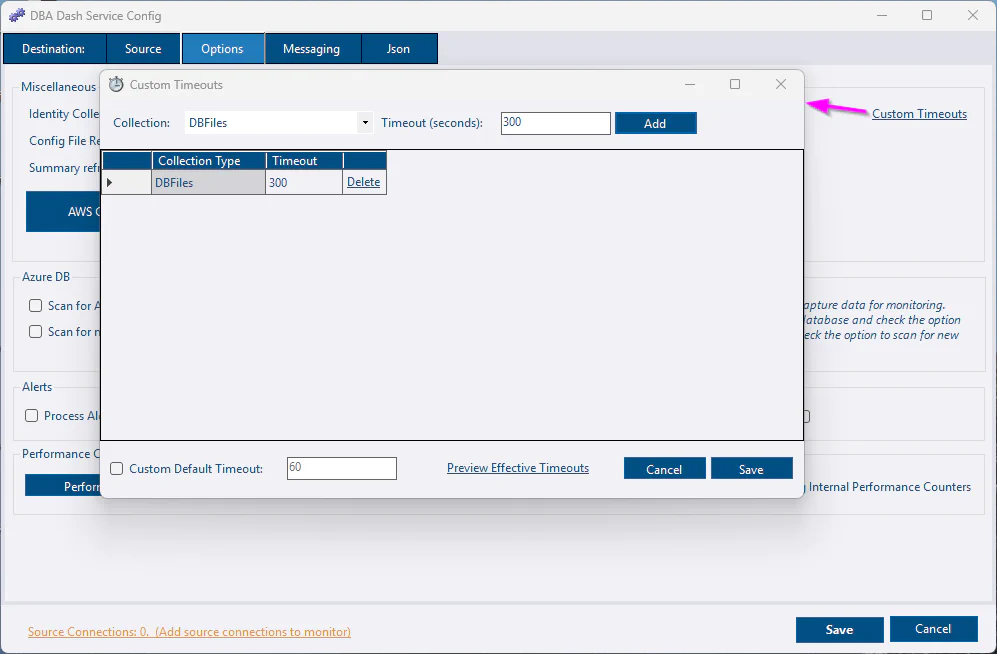
Task: Toggle the first Azure DB scan checkbox
Action: (36, 306)
